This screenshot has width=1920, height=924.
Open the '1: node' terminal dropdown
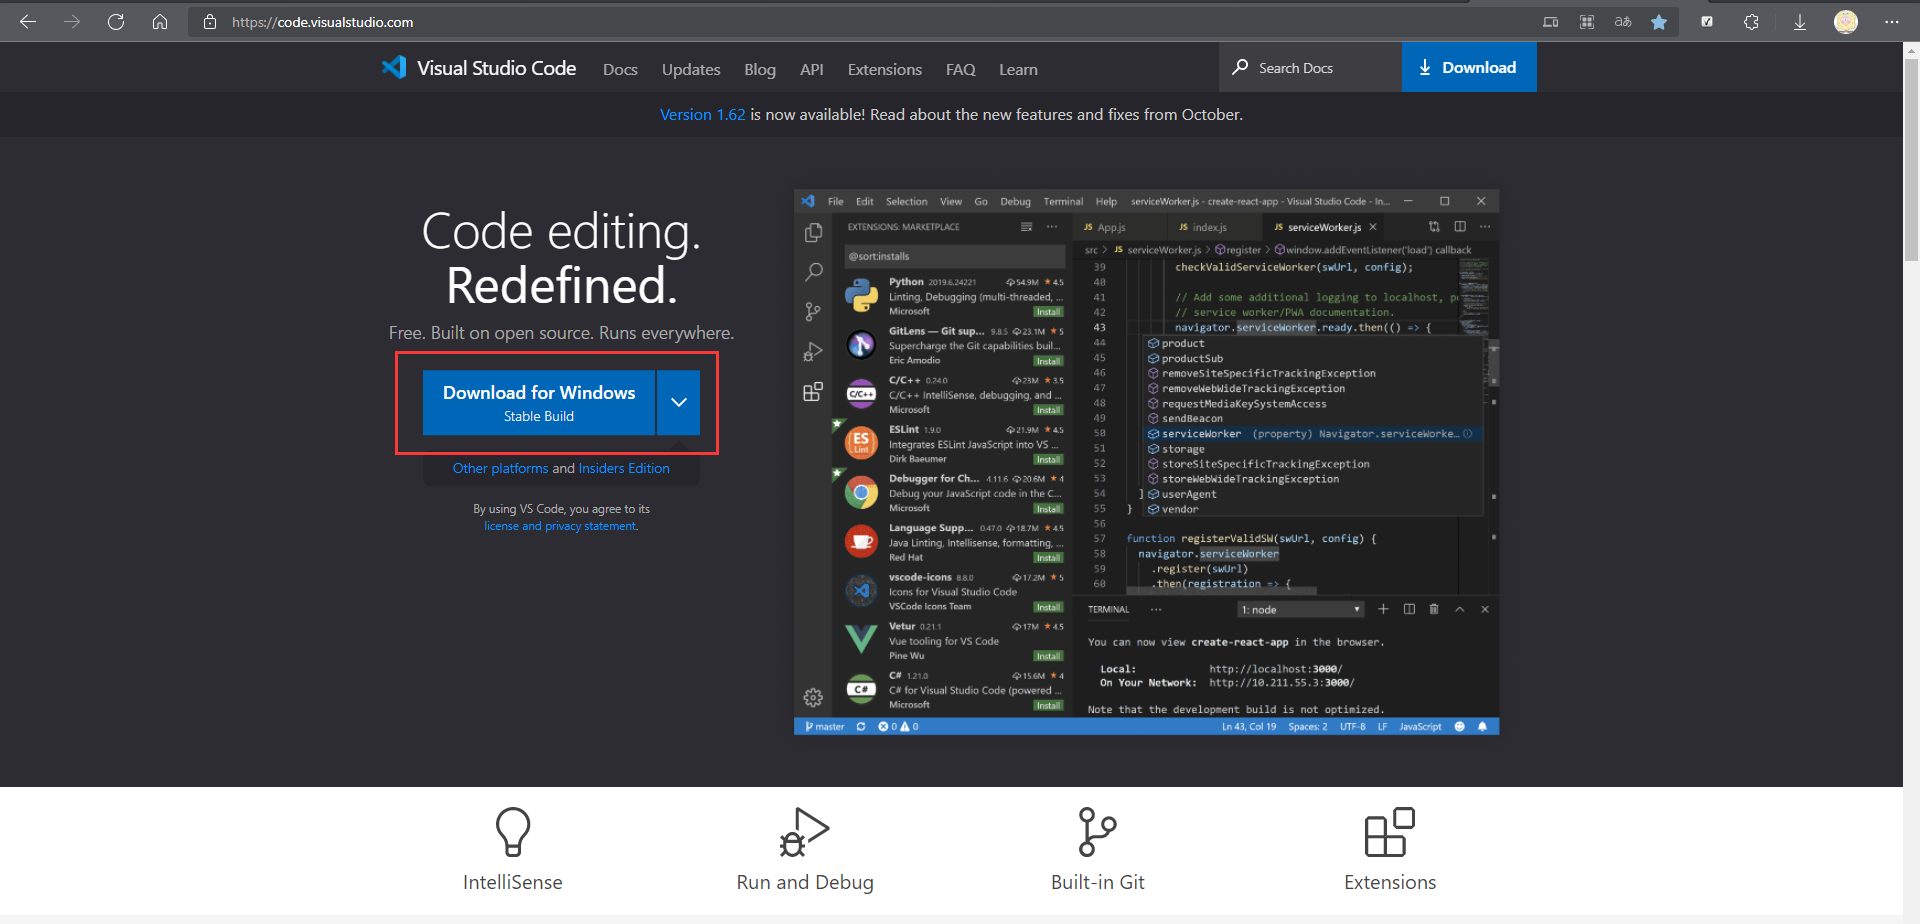coord(1301,609)
